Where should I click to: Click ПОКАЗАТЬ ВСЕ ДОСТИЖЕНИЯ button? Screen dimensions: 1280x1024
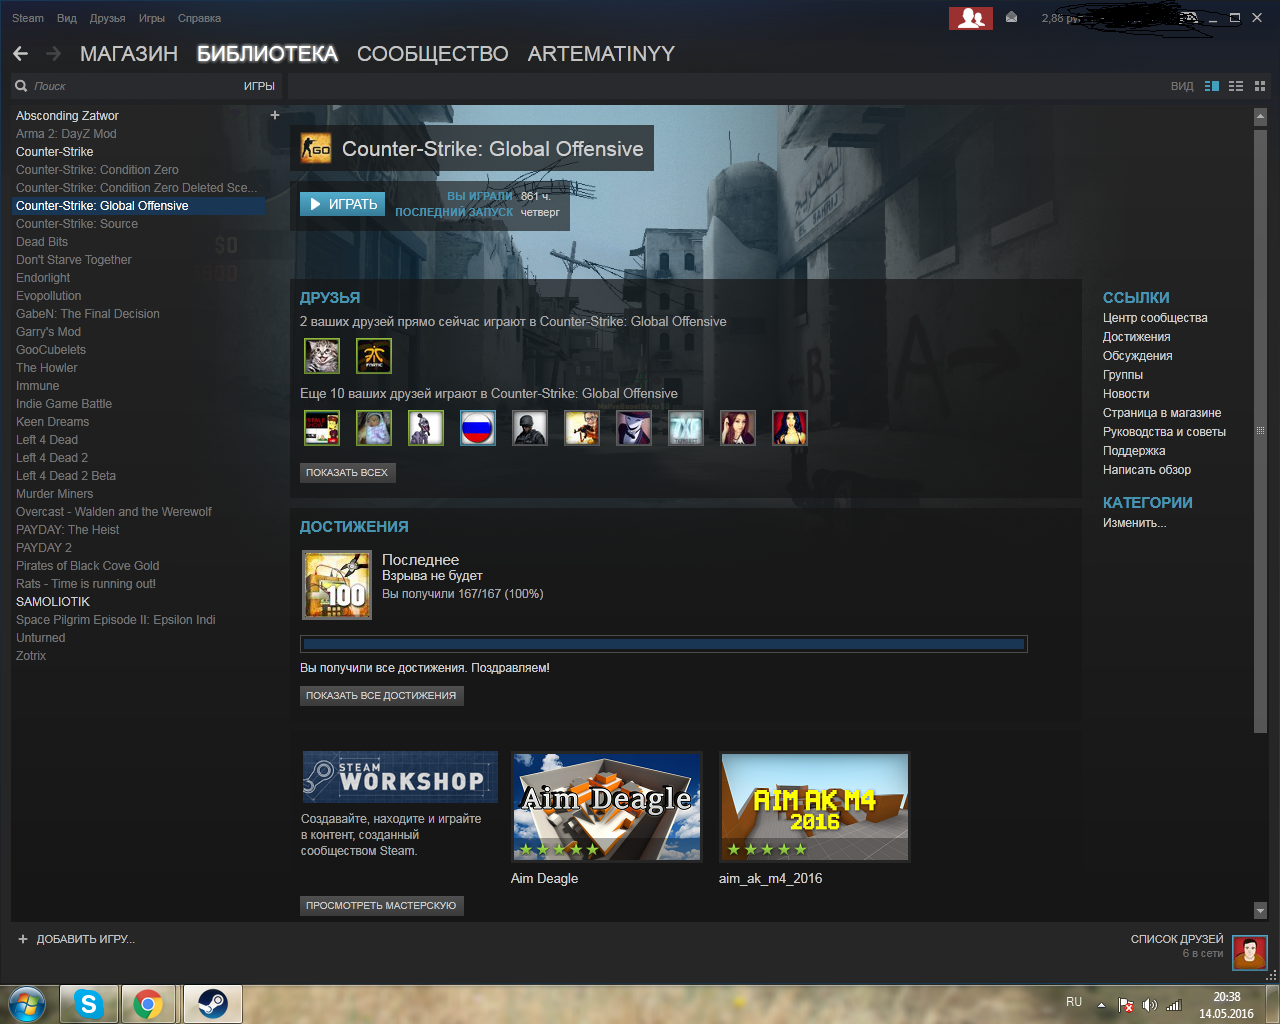click(x=381, y=695)
